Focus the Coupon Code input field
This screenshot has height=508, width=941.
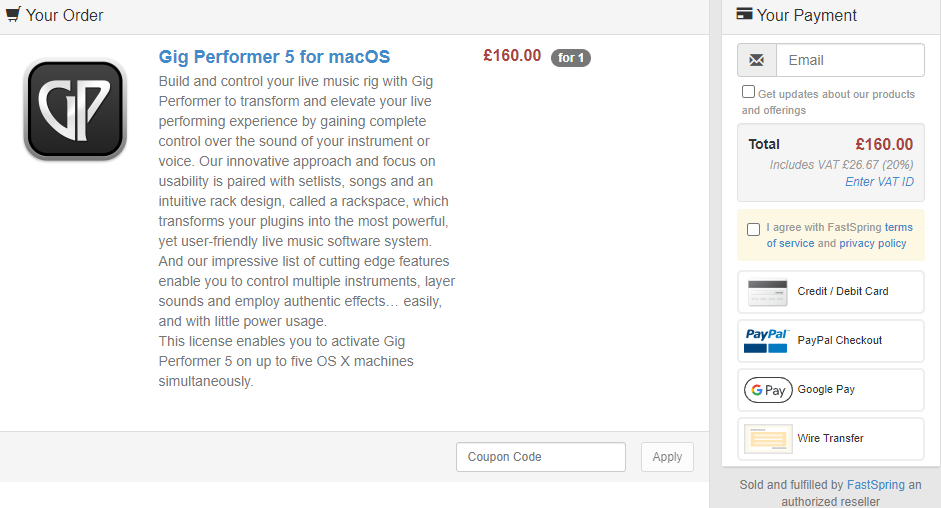(541, 457)
